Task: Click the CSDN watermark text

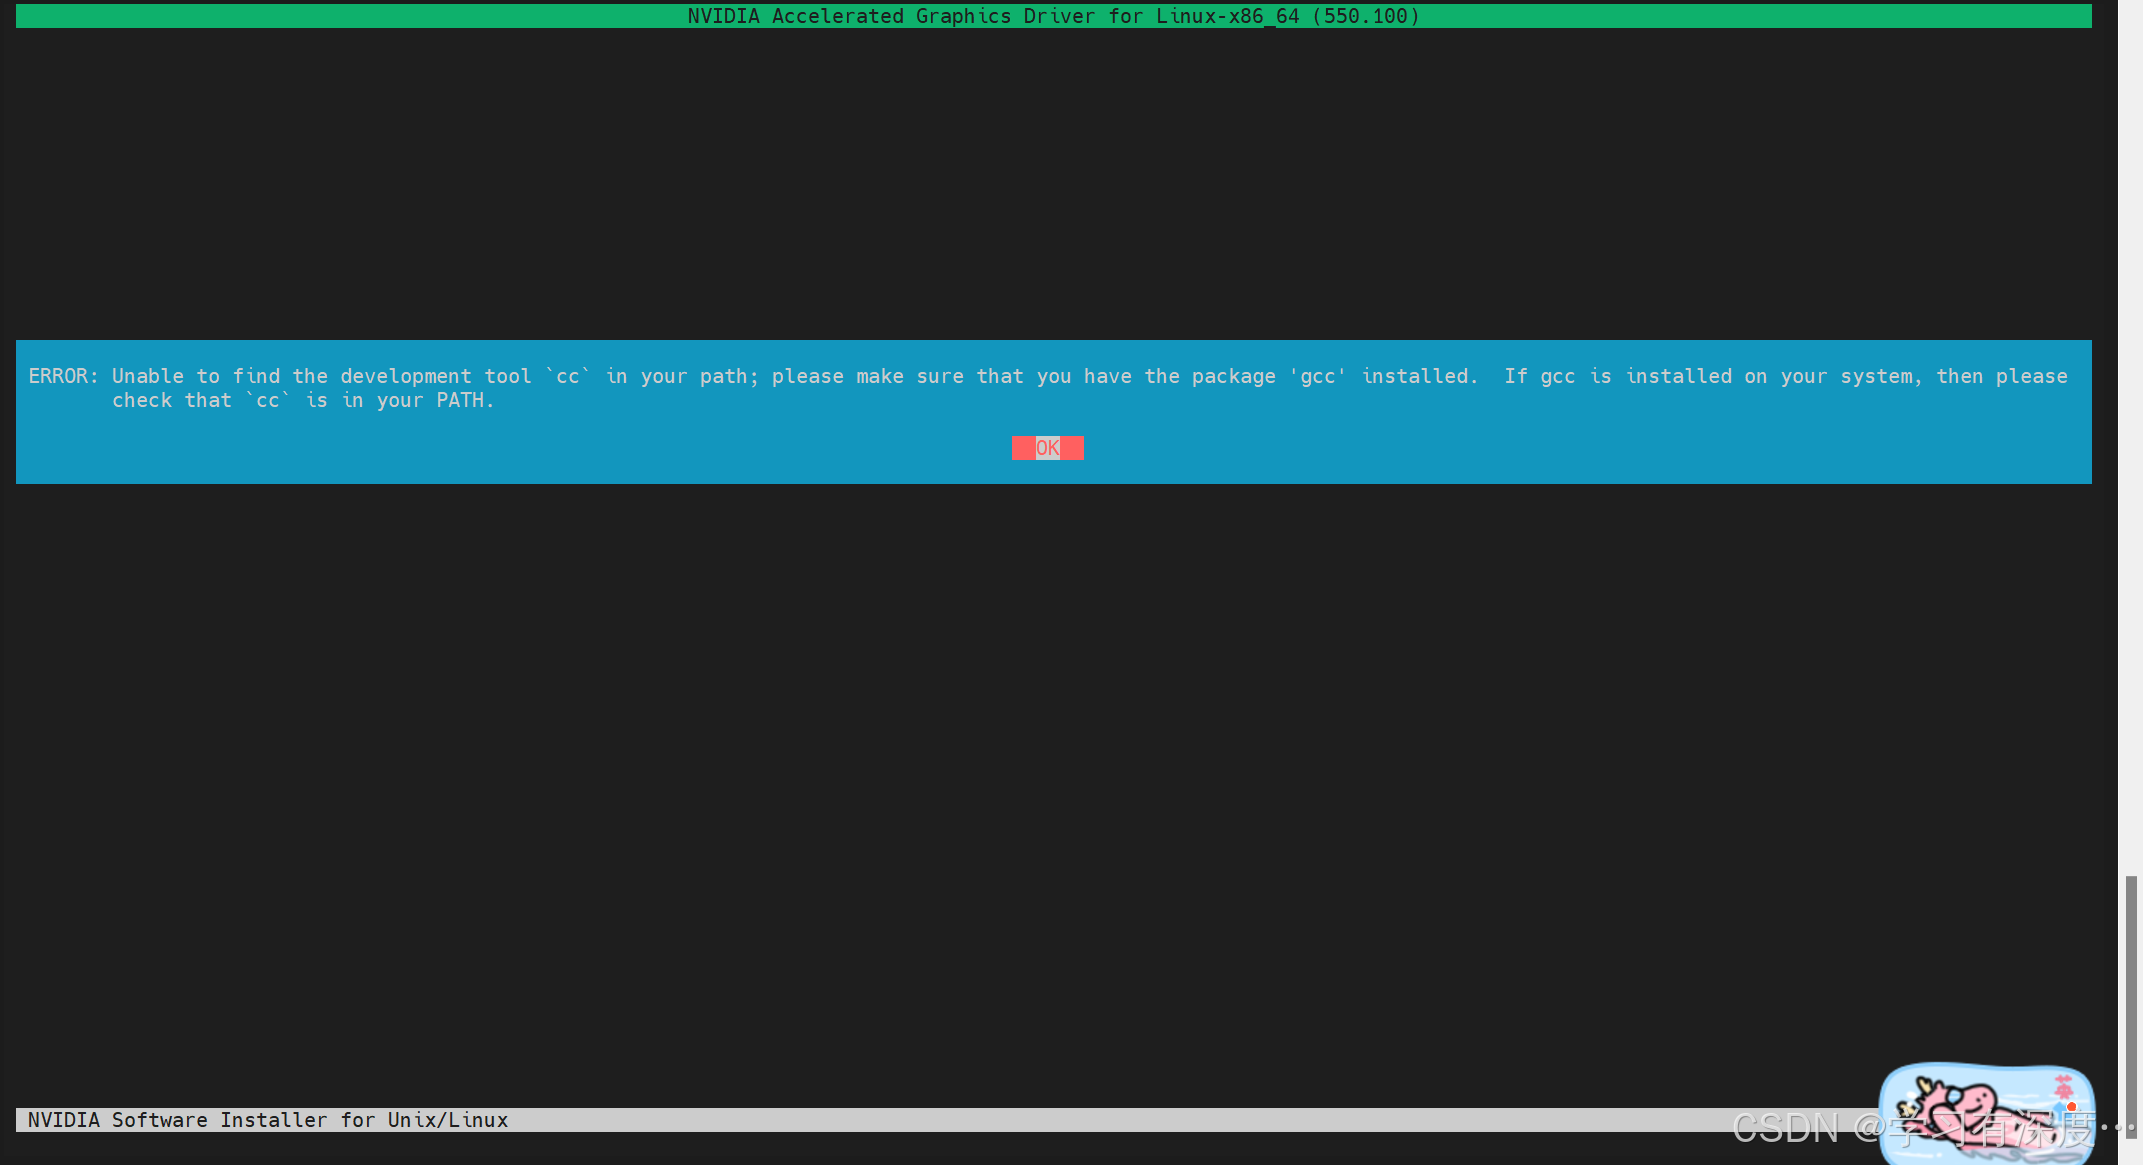Action: 1786,1128
